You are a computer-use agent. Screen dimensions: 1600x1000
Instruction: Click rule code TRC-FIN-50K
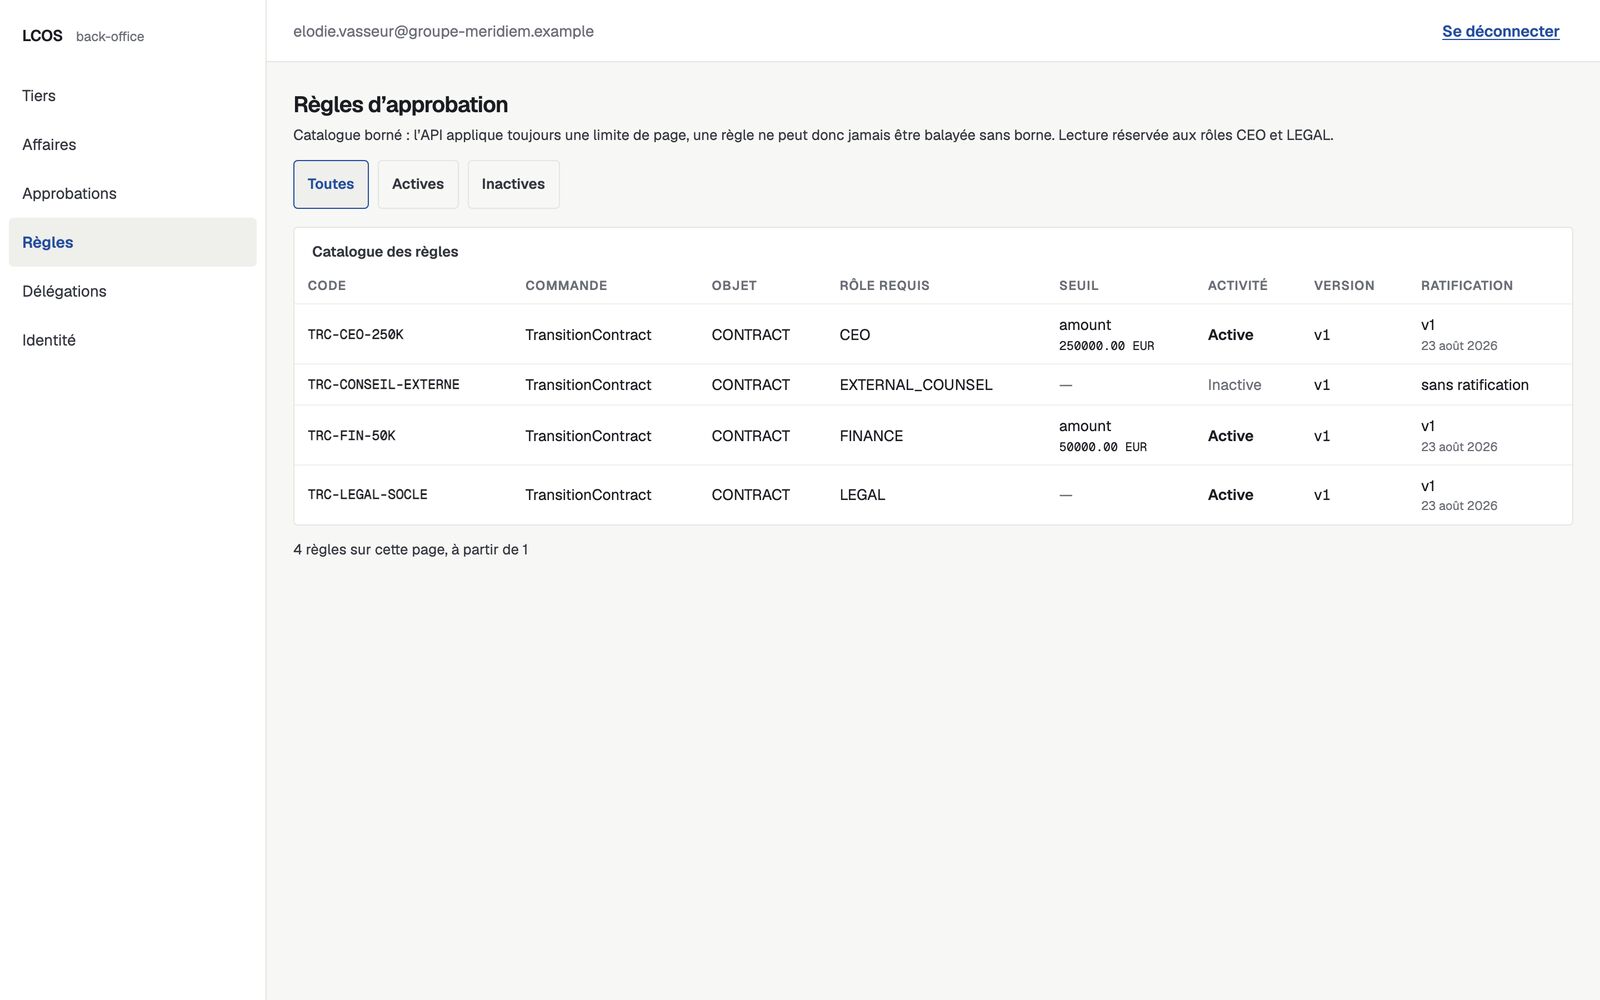coord(352,436)
